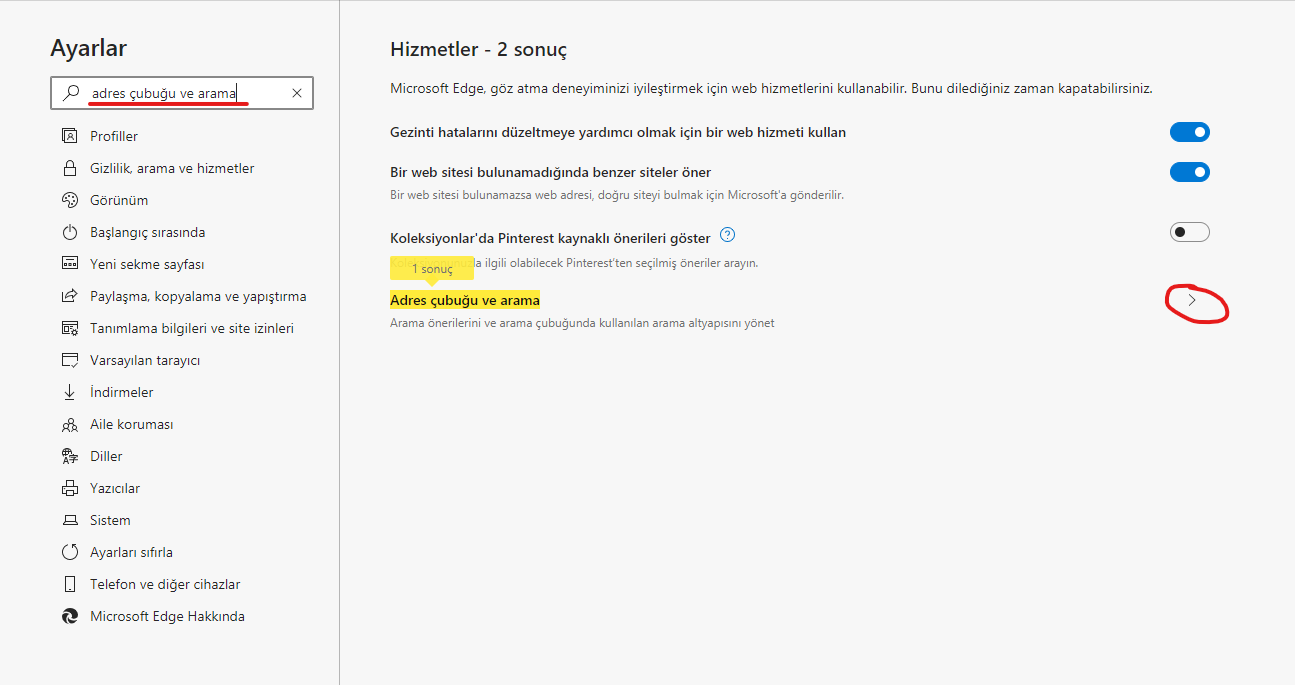This screenshot has width=1295, height=685.
Task: Click the reset icon beside Ayarları sıfırla
Action: click(70, 552)
